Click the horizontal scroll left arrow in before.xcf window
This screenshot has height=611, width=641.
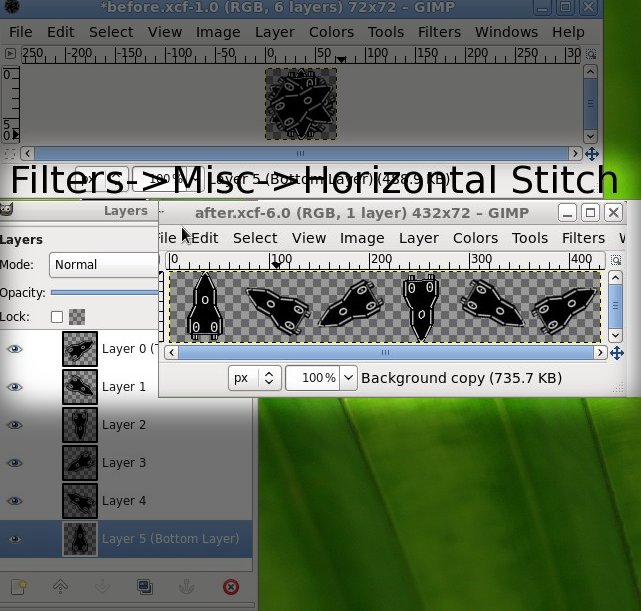[27, 154]
